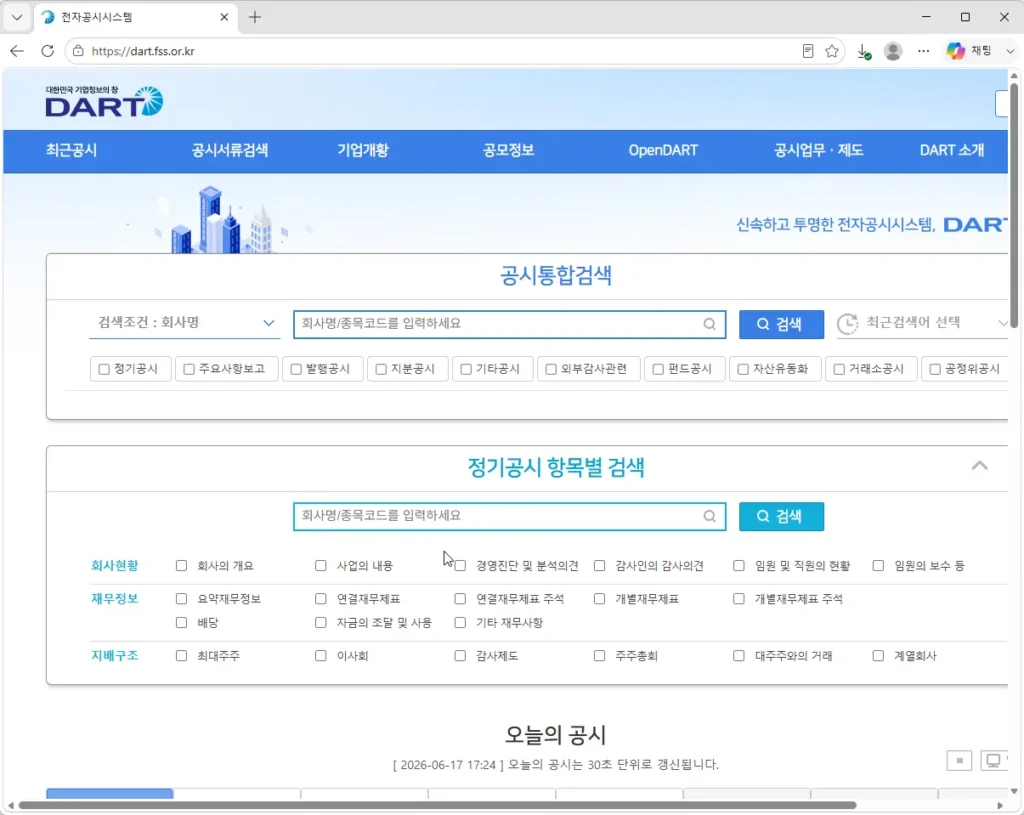Open the DART 소개 menu
This screenshot has width=1024, height=815.
click(952, 150)
